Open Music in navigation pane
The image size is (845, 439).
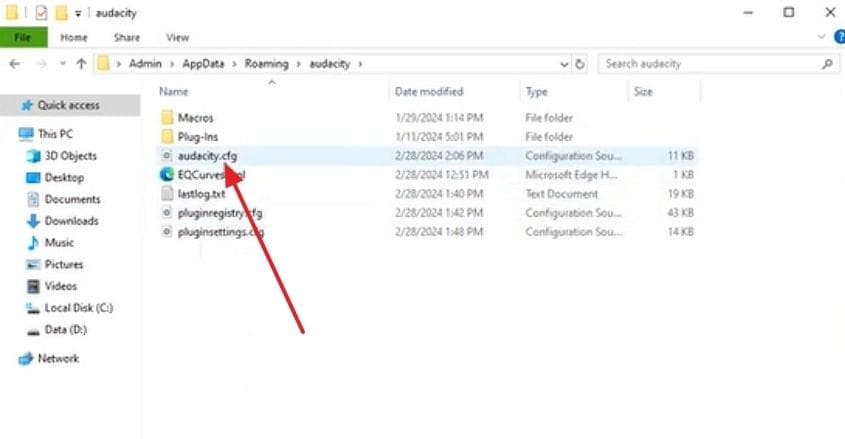click(x=59, y=242)
